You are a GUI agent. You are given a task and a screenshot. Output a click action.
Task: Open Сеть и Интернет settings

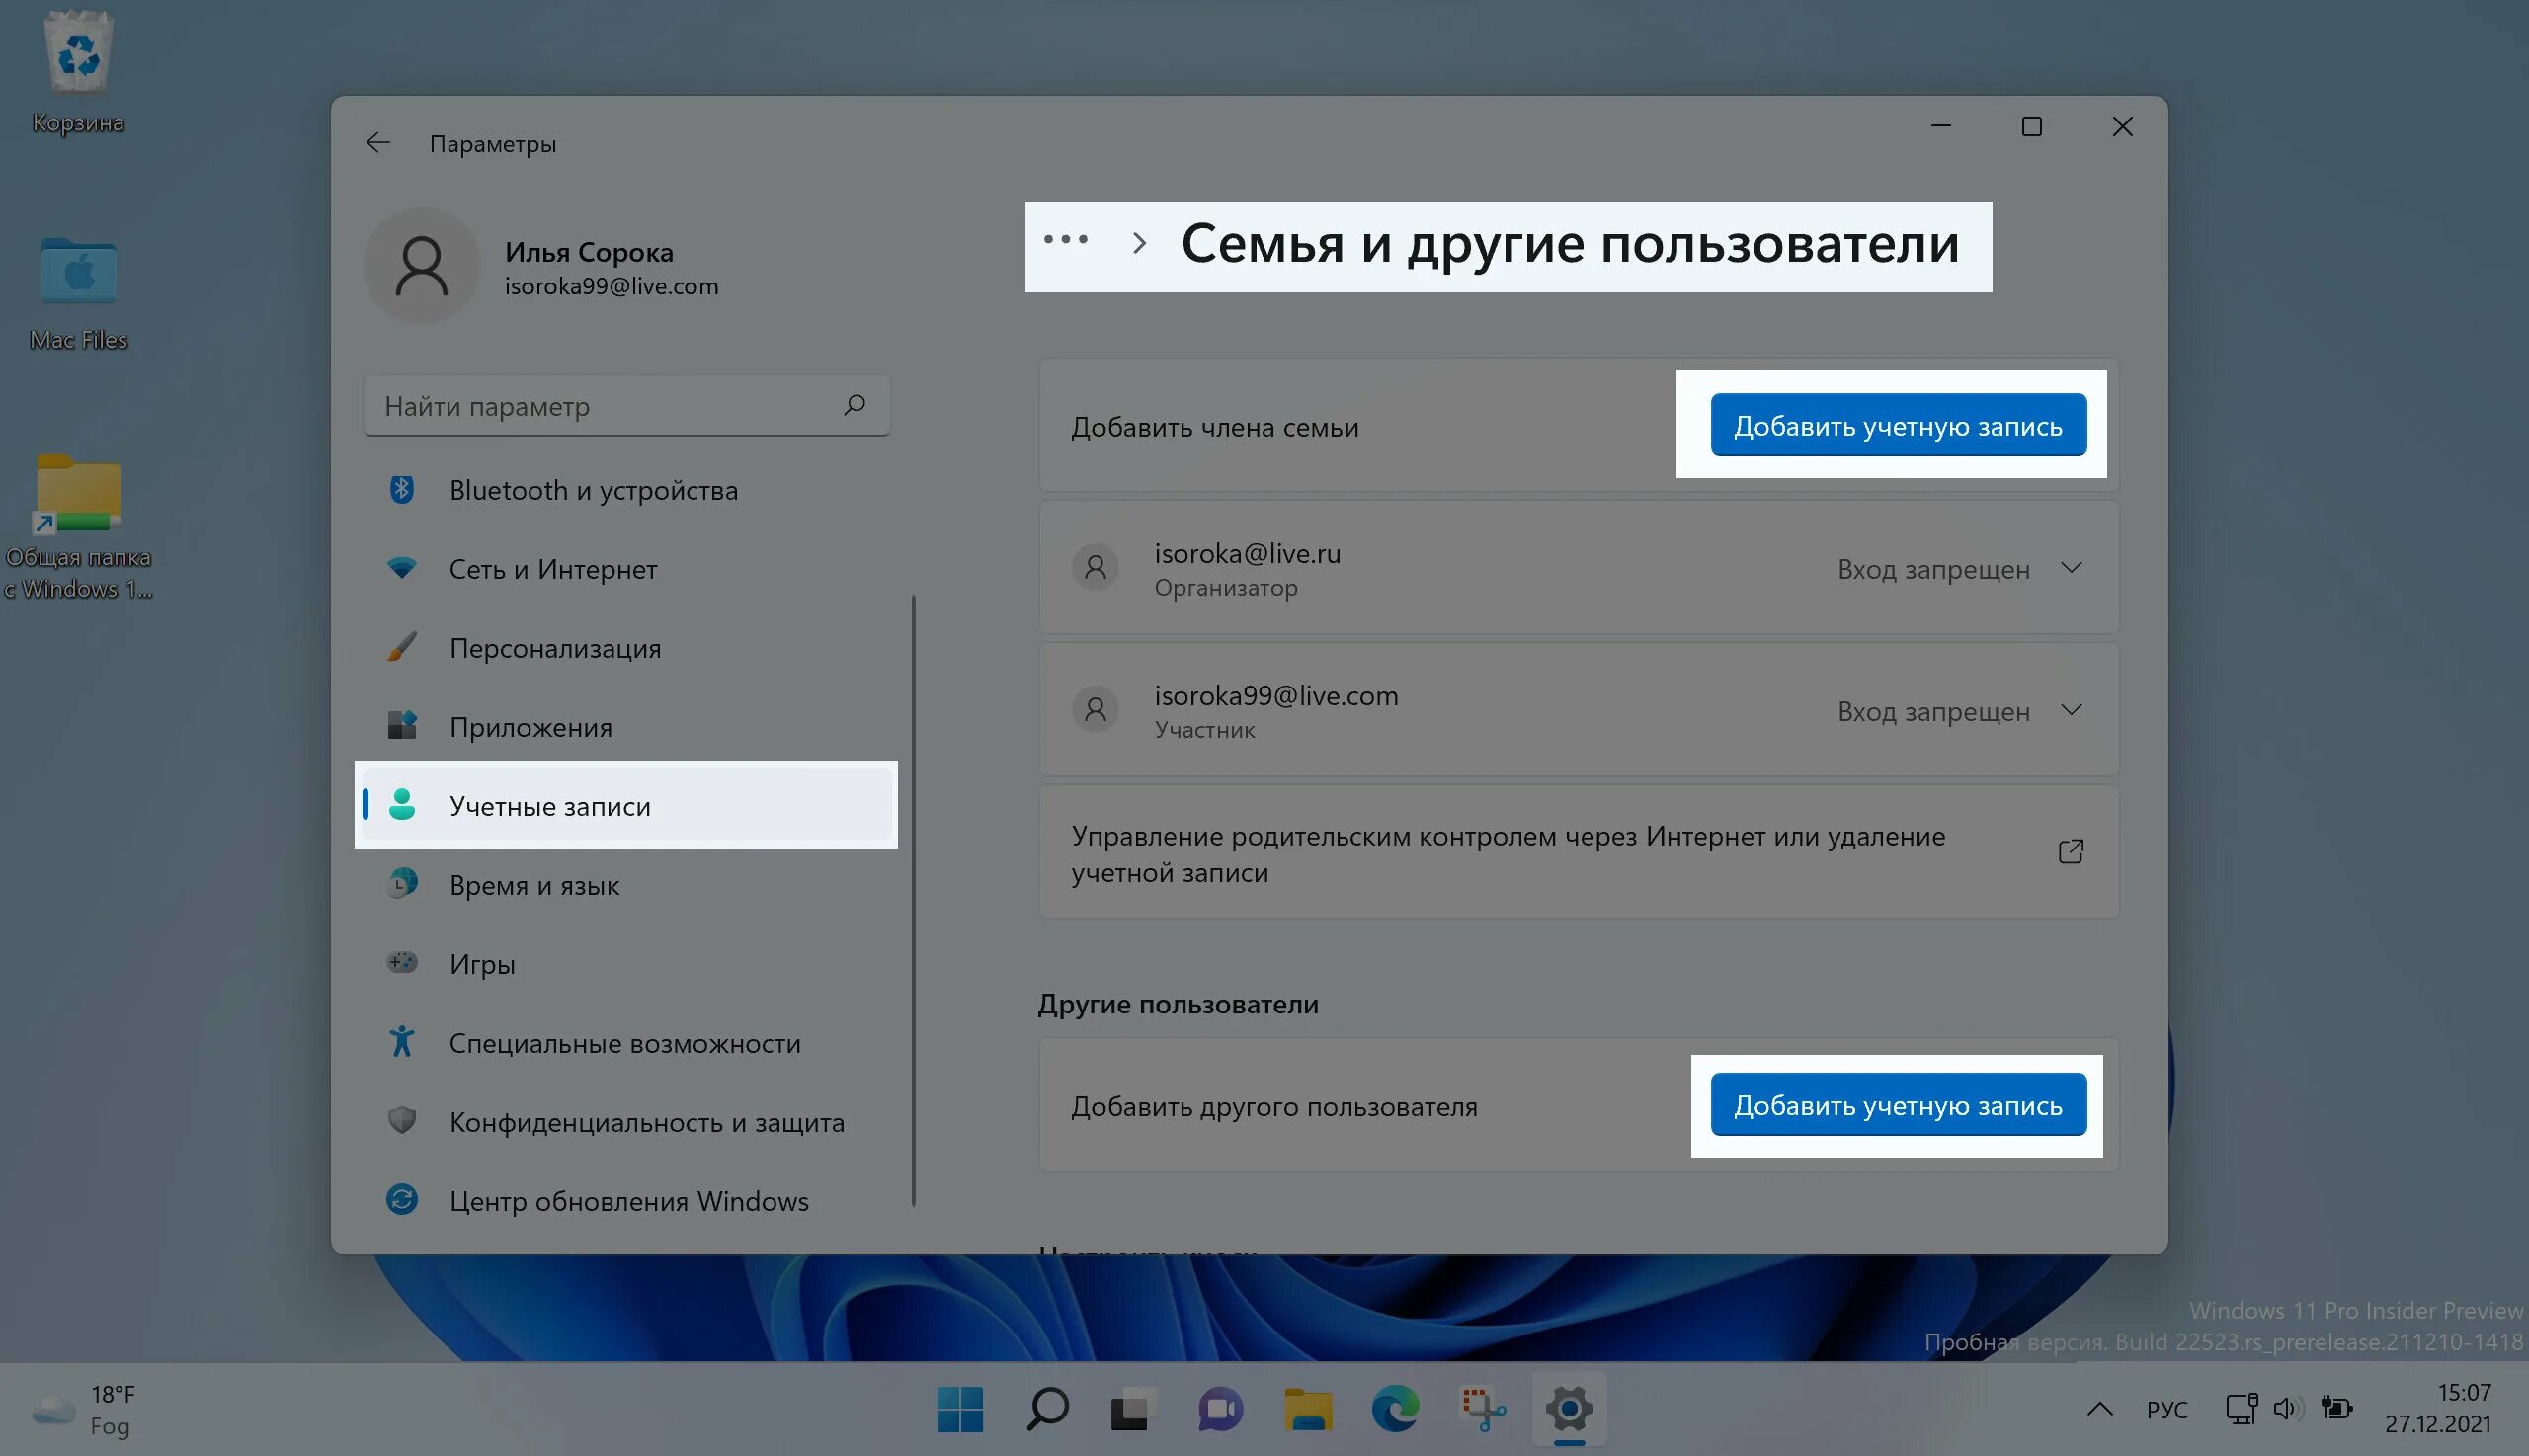tap(628, 569)
